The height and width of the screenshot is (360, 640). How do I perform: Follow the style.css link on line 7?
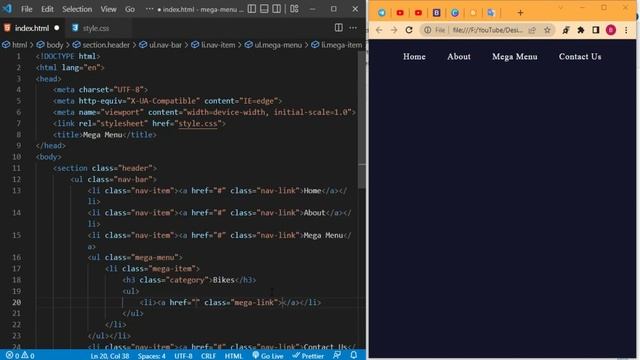[198, 123]
